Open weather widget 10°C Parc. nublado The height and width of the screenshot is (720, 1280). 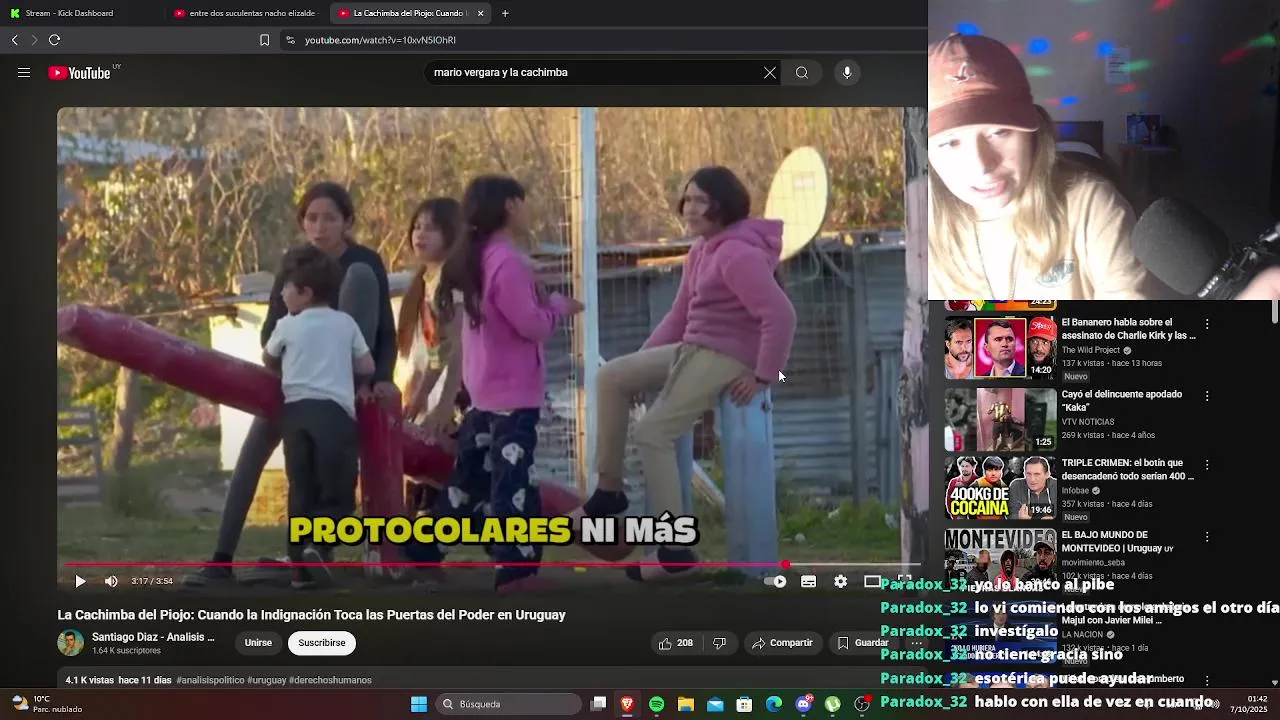pos(47,704)
